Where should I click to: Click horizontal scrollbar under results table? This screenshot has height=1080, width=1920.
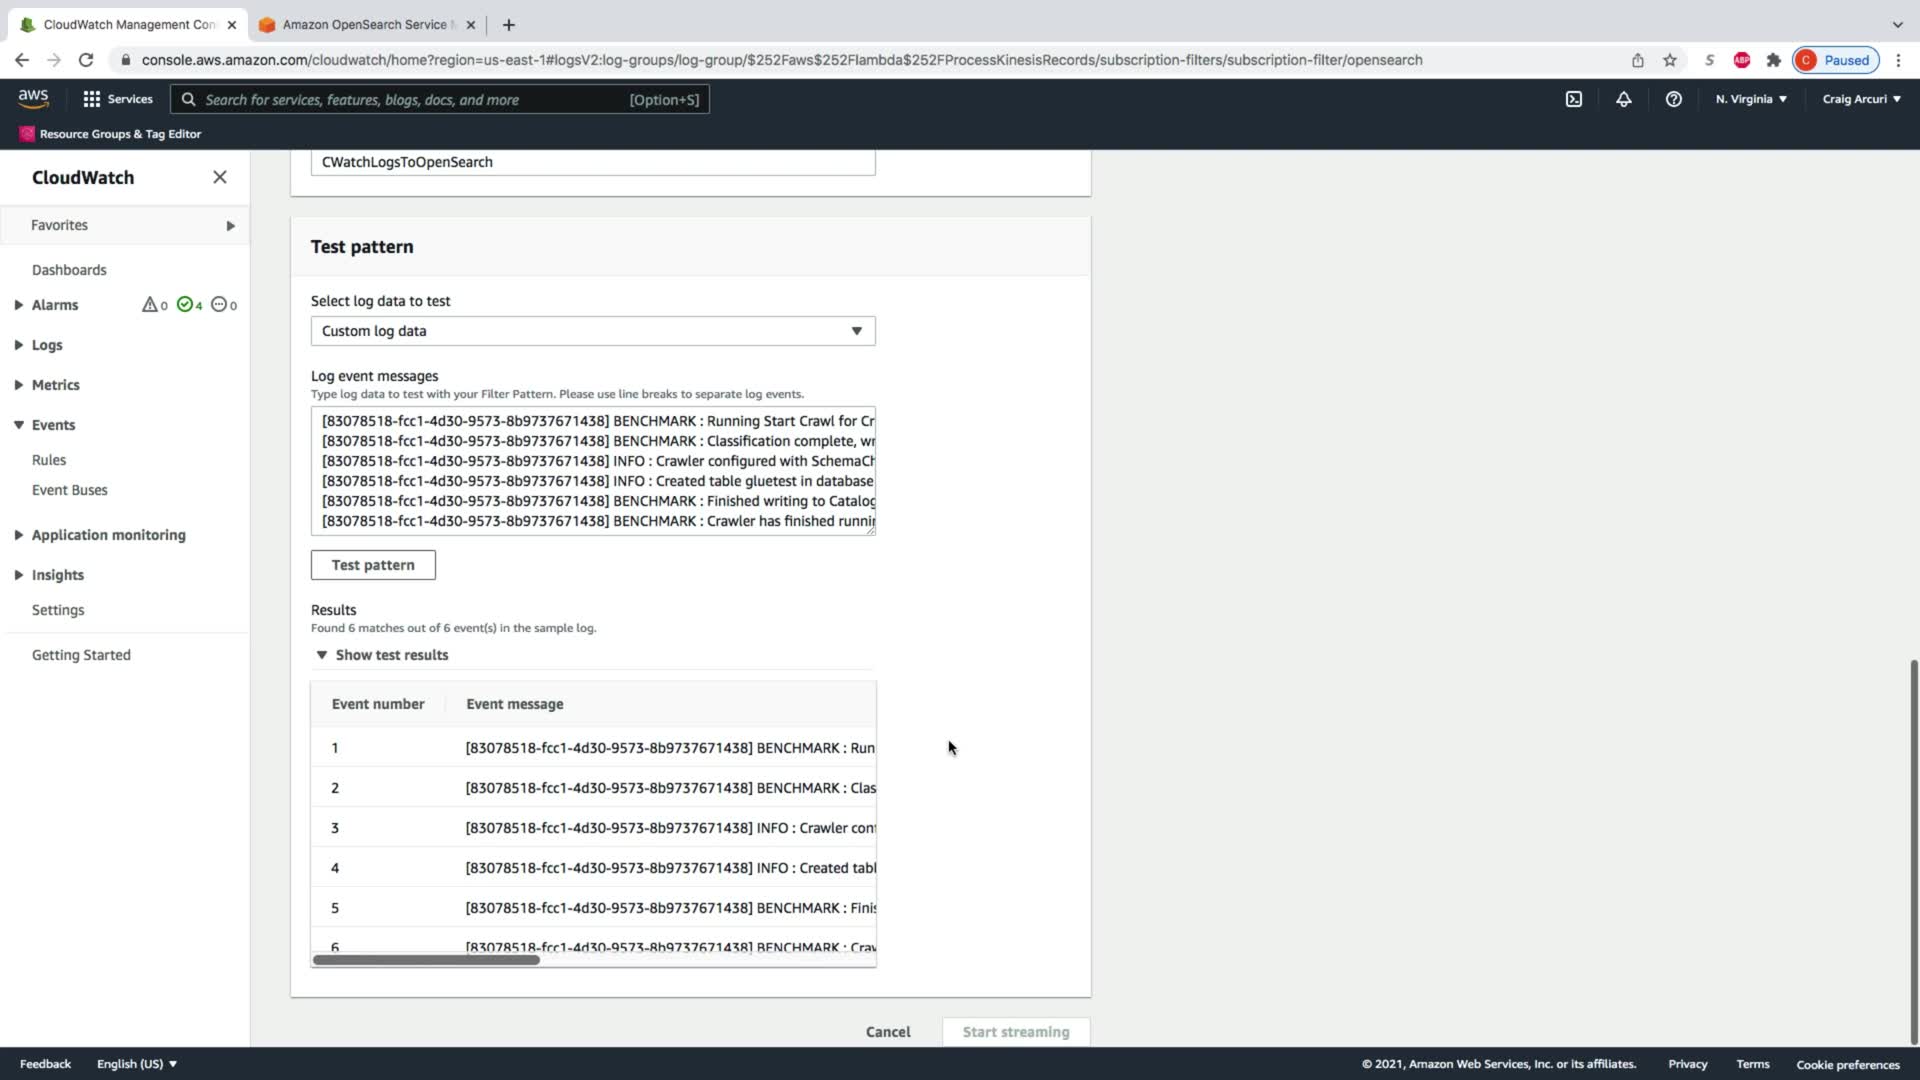[x=426, y=960]
